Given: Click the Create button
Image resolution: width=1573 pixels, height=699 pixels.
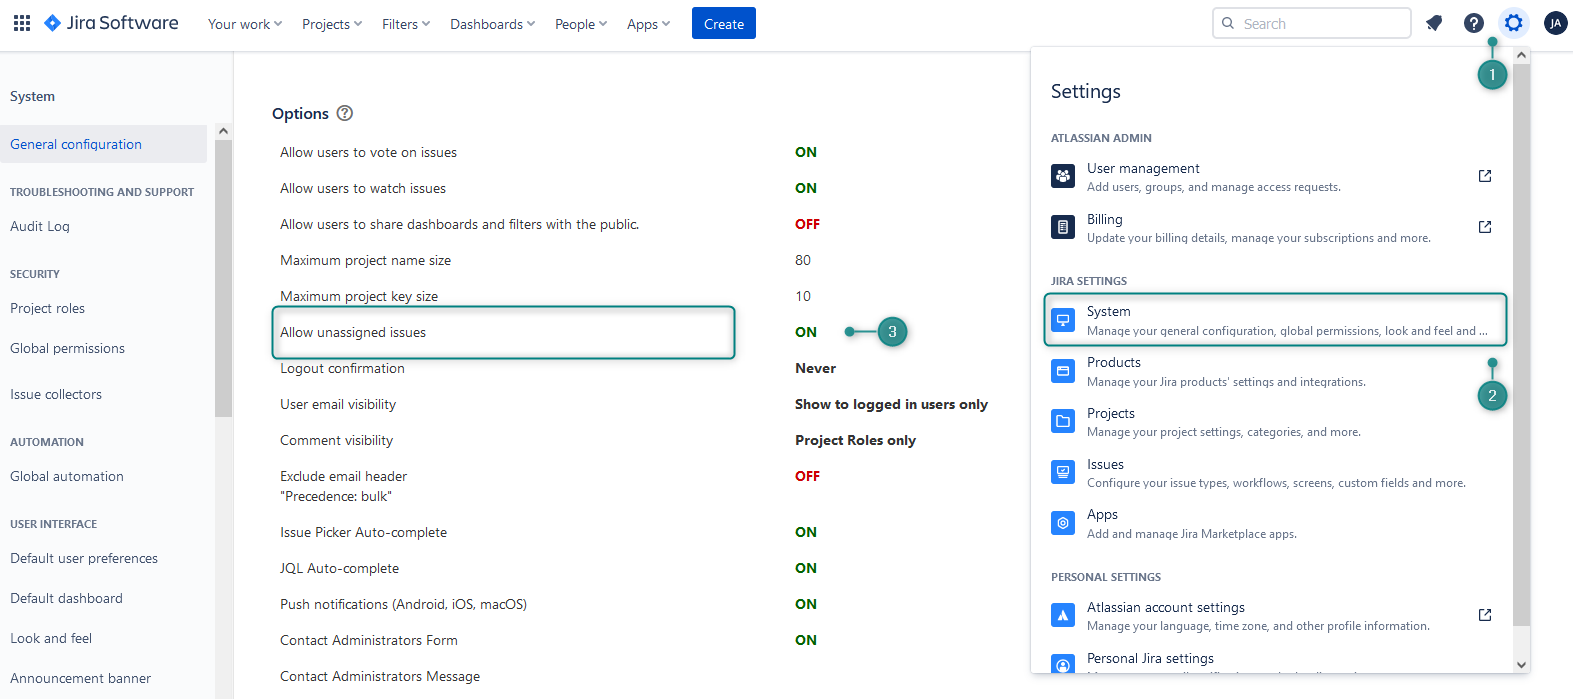Looking at the screenshot, I should pyautogui.click(x=724, y=24).
